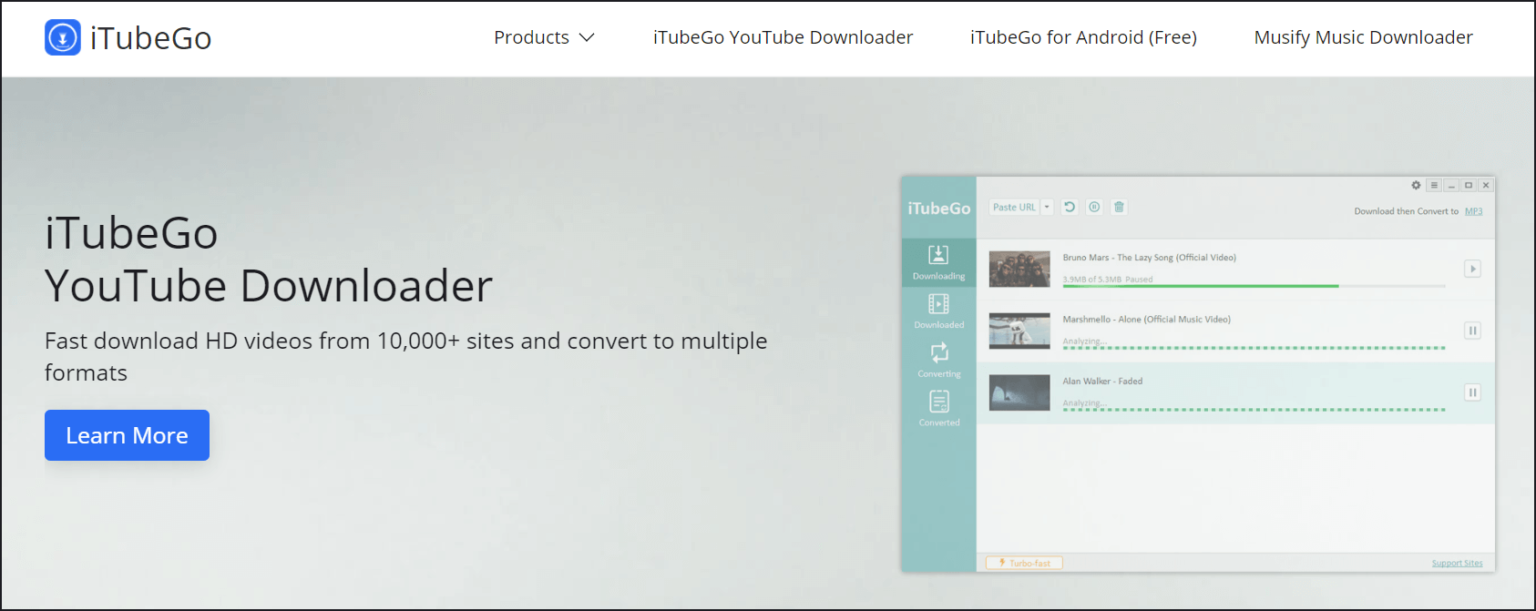
Task: Go to iTubeGo YouTube Downloader nav item
Action: click(x=783, y=38)
